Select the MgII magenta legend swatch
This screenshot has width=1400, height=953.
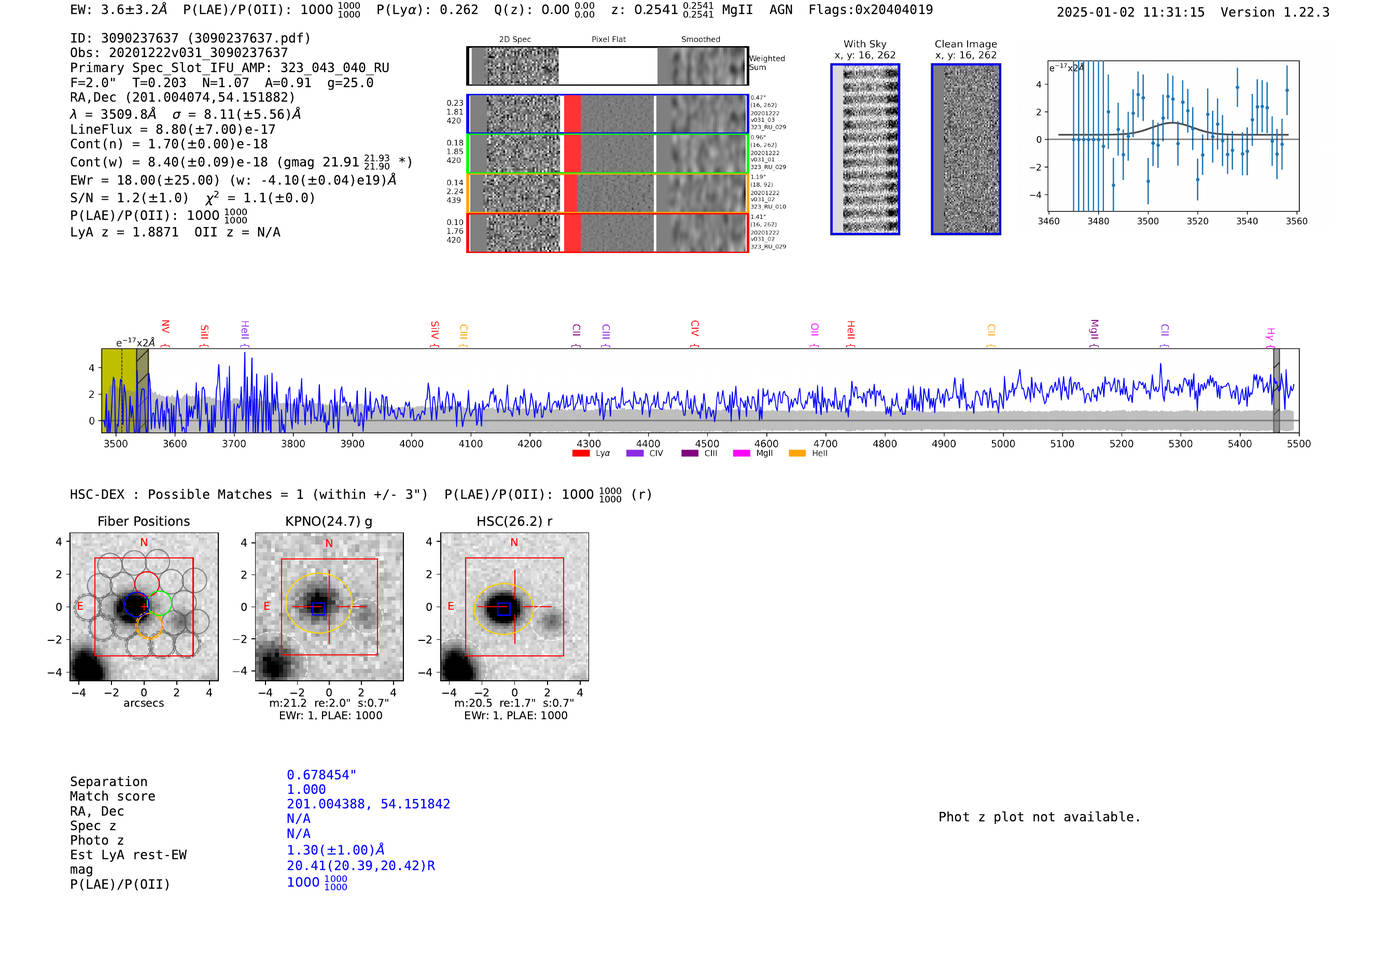pyautogui.click(x=741, y=454)
